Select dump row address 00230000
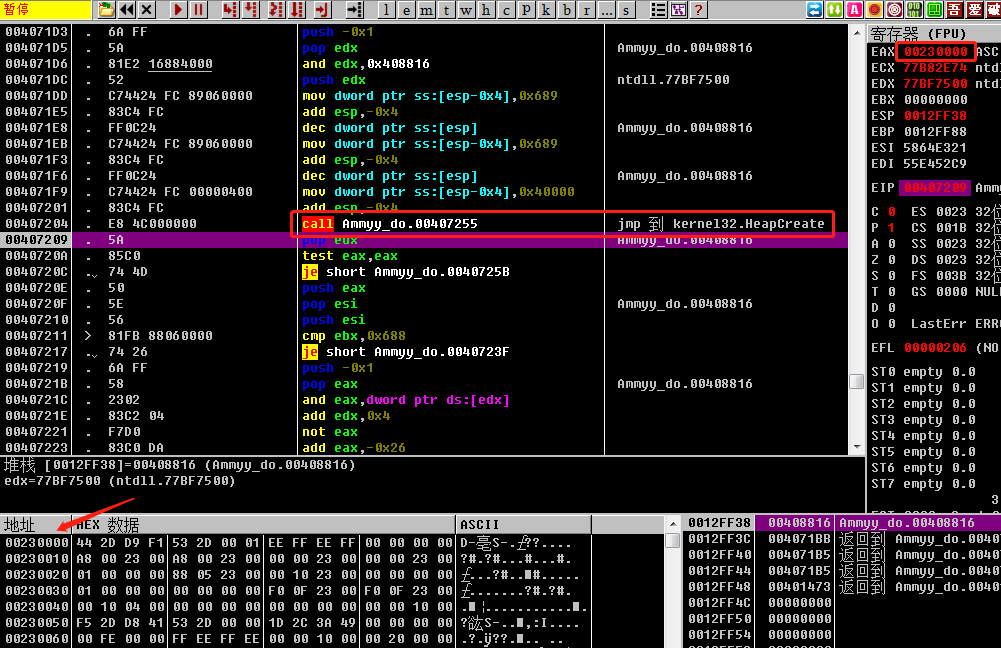 tap(36, 543)
